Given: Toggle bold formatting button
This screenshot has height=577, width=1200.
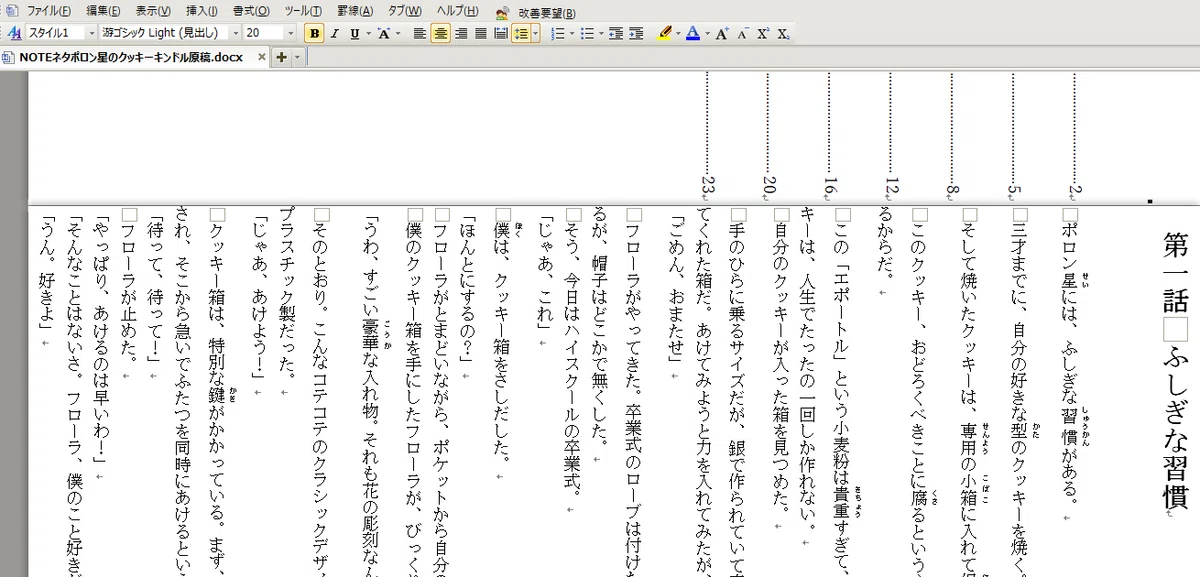Looking at the screenshot, I should [x=315, y=33].
